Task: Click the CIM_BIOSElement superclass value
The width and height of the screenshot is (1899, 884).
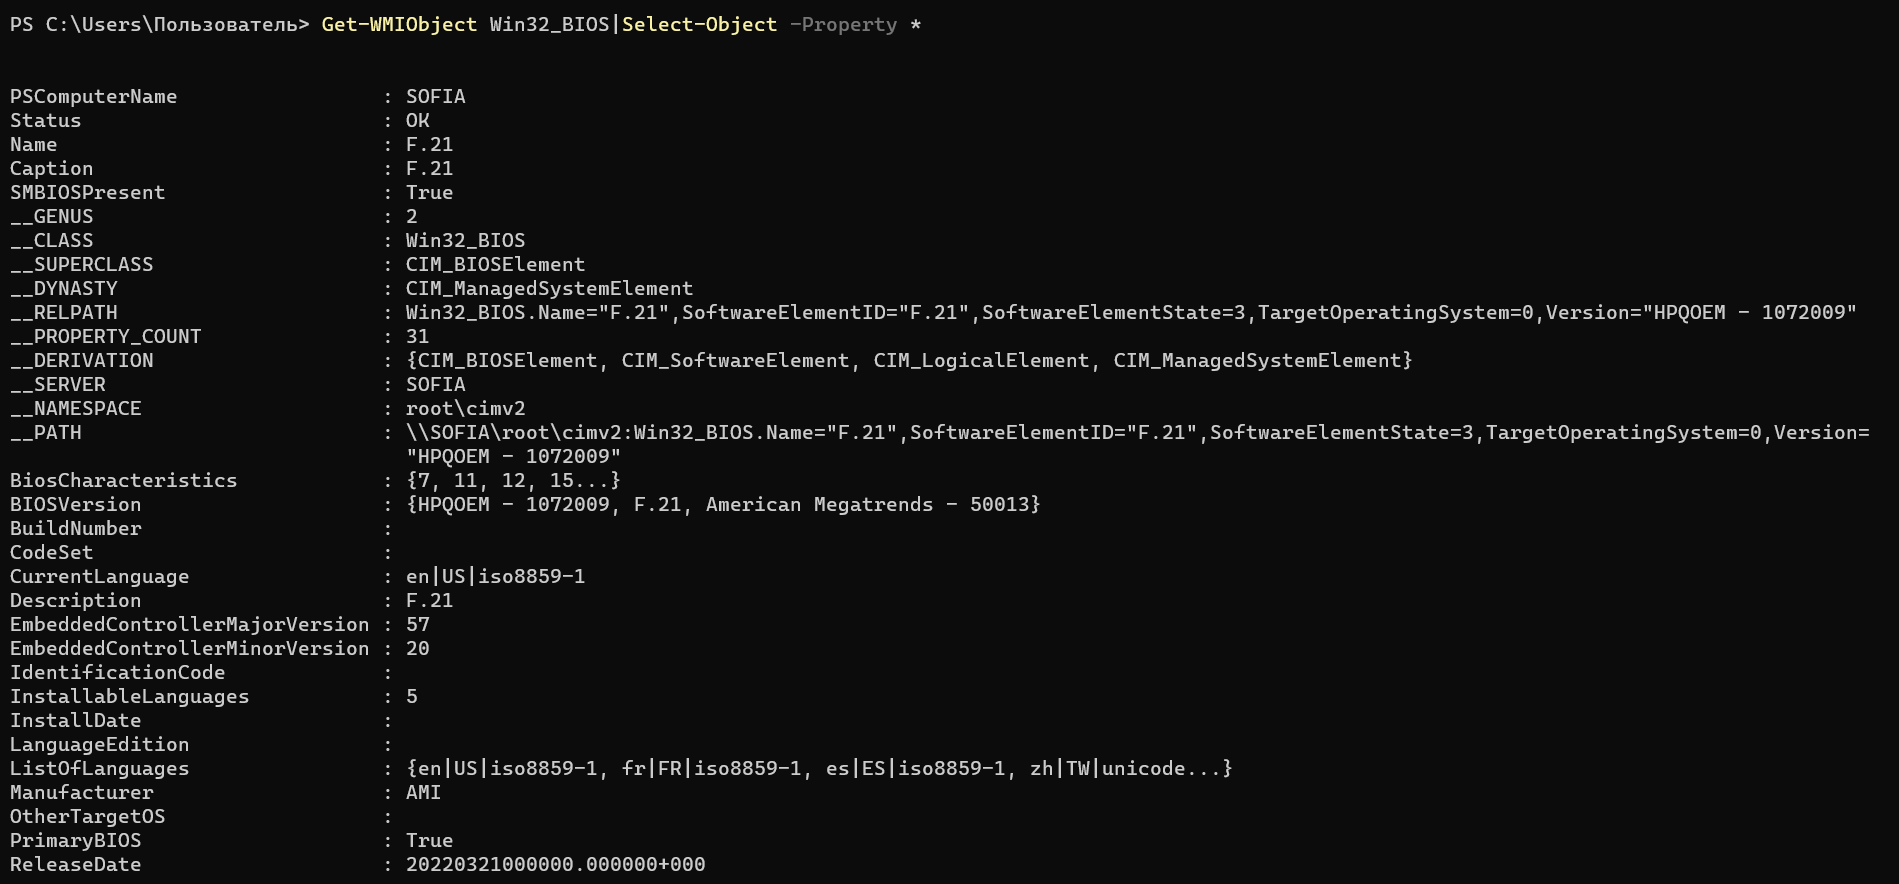Action: [495, 264]
